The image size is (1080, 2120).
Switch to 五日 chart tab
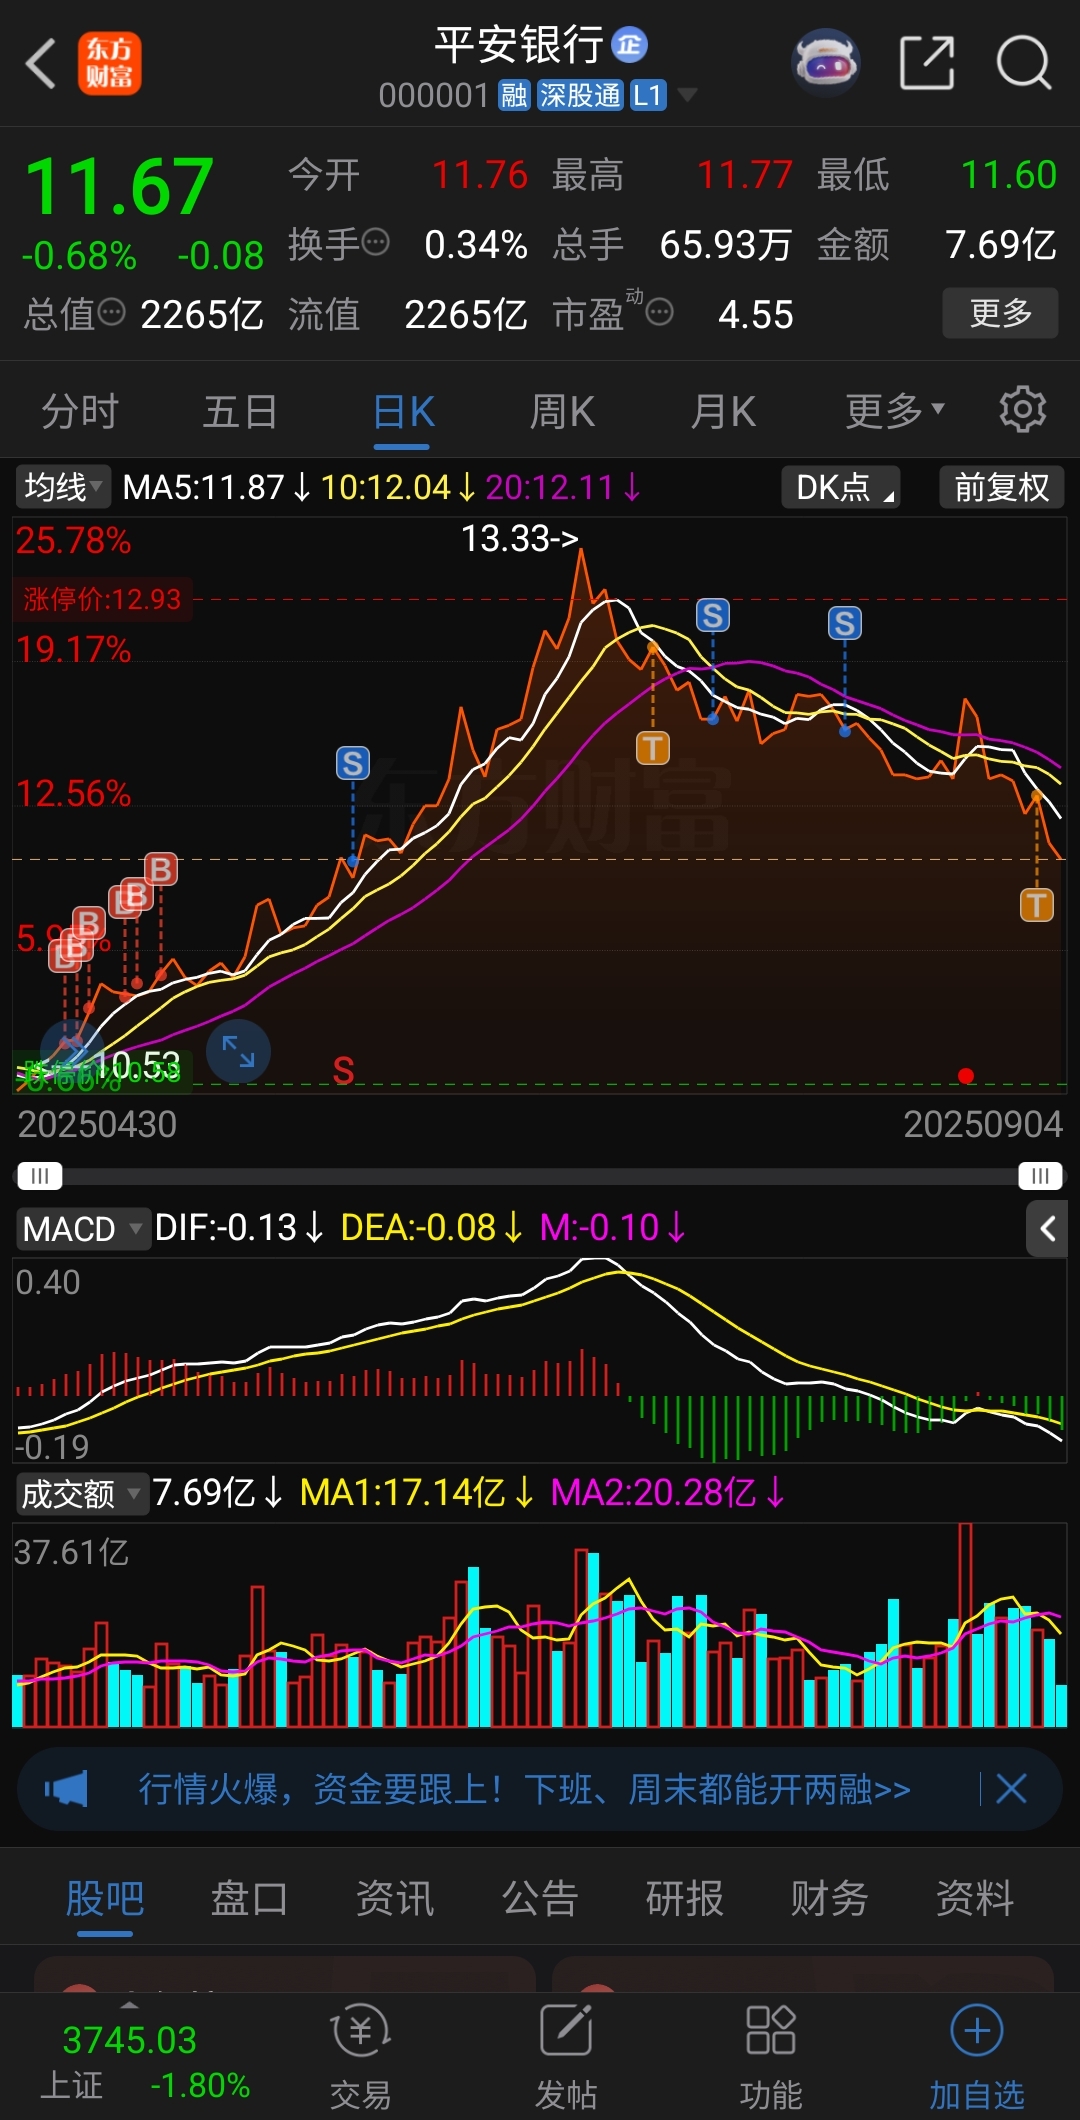click(240, 411)
